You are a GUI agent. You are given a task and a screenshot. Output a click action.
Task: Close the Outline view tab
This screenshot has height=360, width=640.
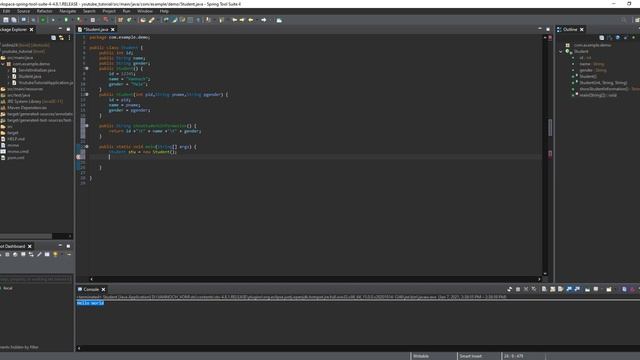pyautogui.click(x=582, y=29)
